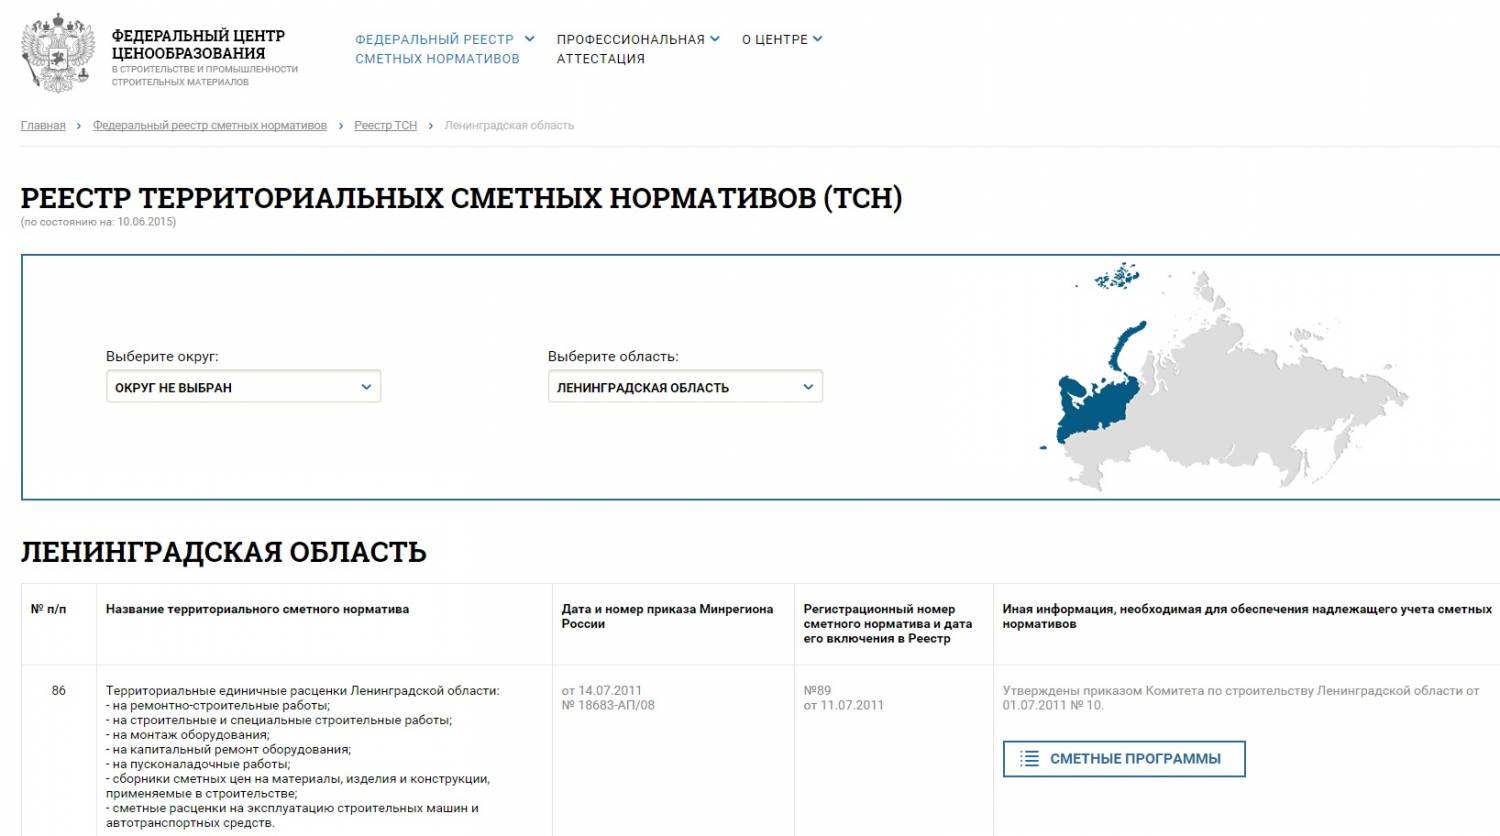The width and height of the screenshot is (1500, 836).
Task: Open the Федеральный центр ценообразования home title
Action: tap(198, 44)
